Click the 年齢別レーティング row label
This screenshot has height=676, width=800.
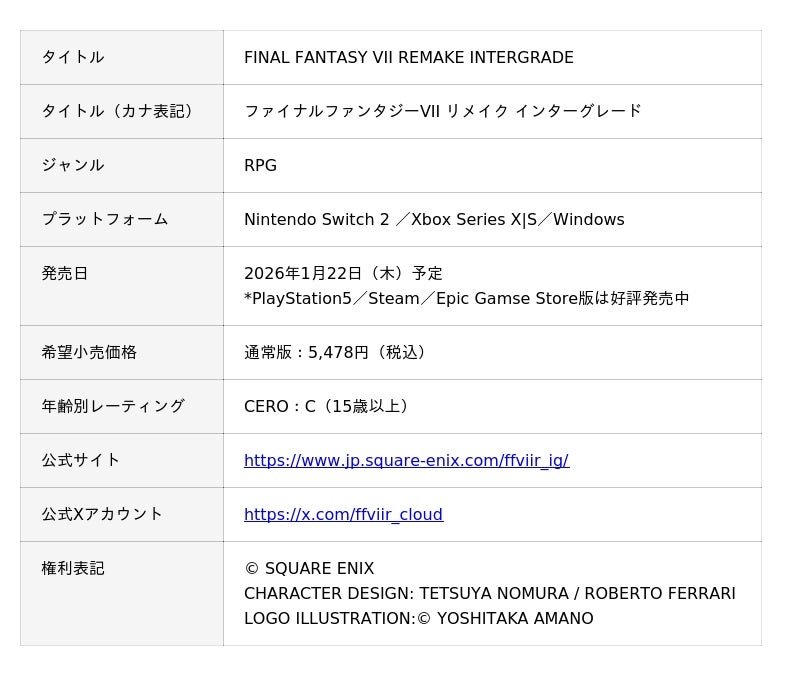coord(113,407)
